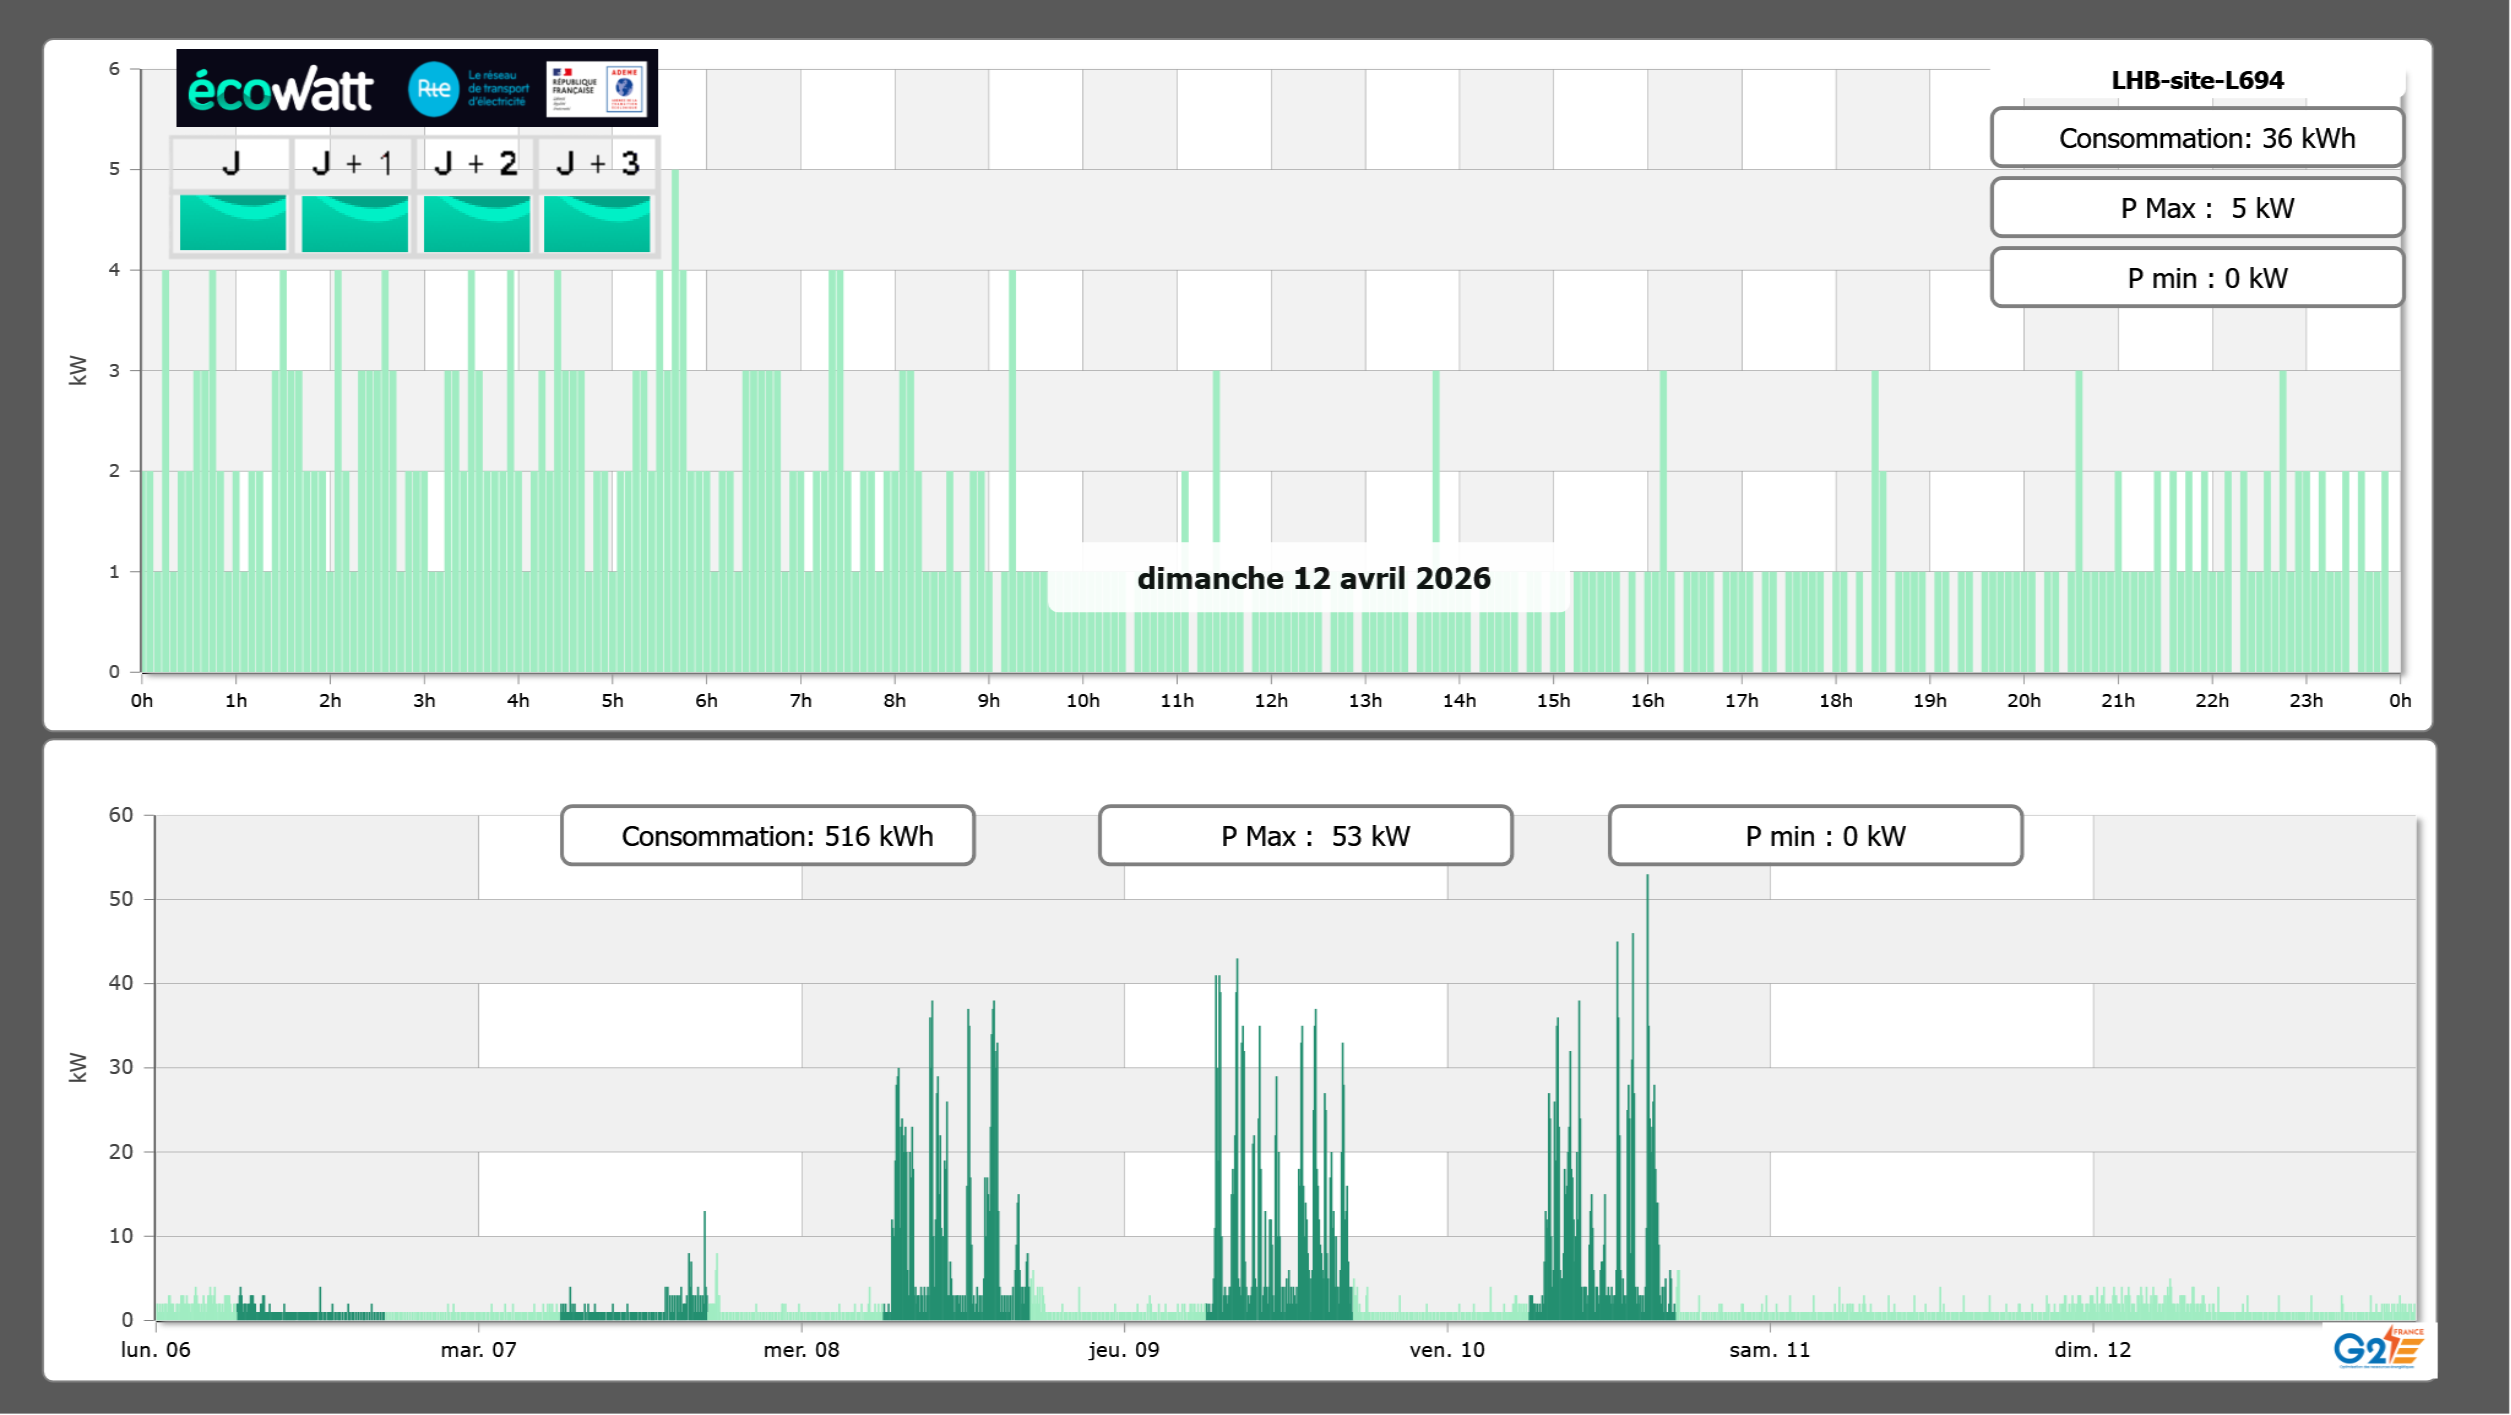The image size is (2511, 1415).
Task: Click the G2 France logo
Action: click(2377, 1348)
